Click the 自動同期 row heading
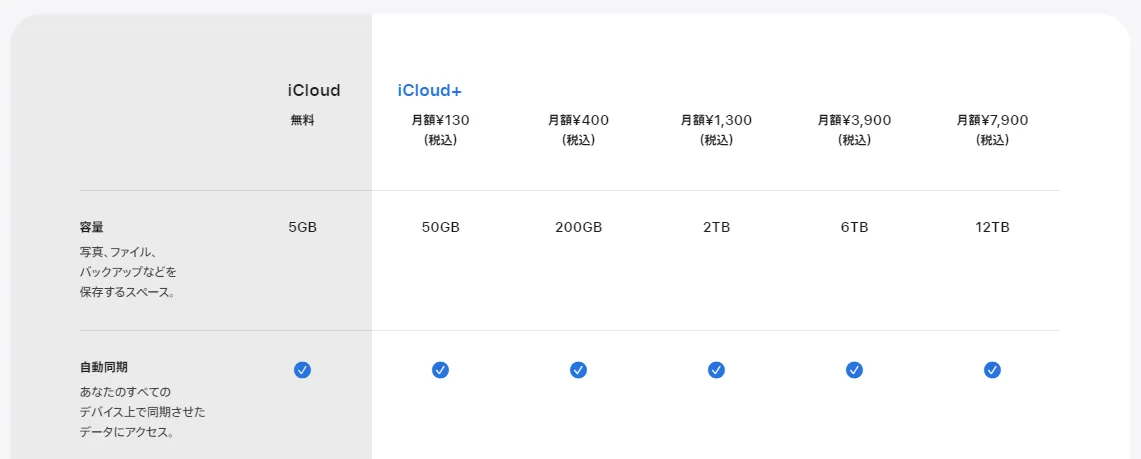The width and height of the screenshot is (1141, 459). click(104, 367)
